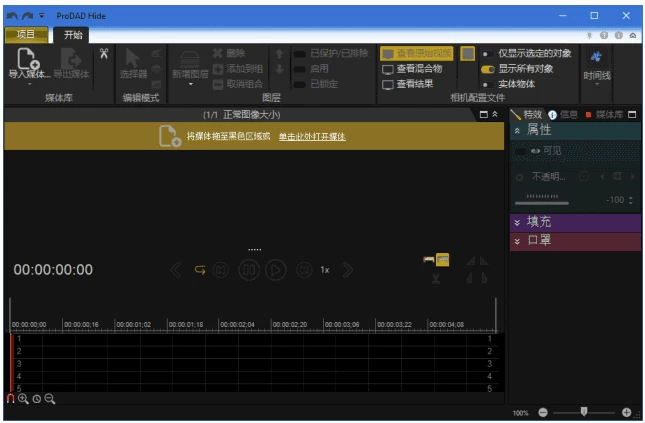
Task: Open the Timeline (时间线) tool
Action: [597, 62]
